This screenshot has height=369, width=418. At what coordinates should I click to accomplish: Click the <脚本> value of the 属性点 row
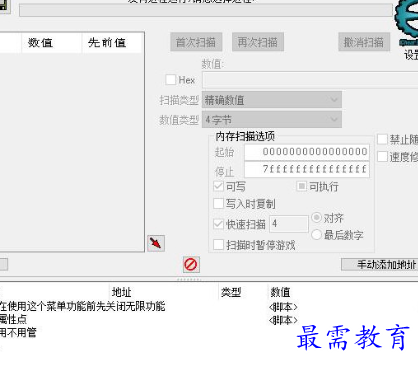(283, 320)
